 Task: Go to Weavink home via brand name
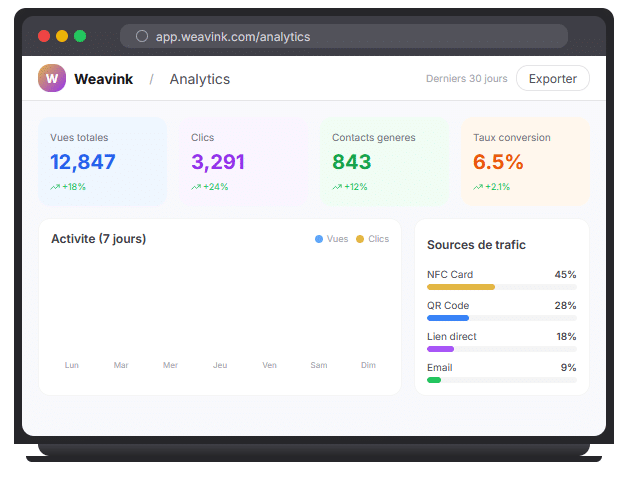click(x=103, y=79)
